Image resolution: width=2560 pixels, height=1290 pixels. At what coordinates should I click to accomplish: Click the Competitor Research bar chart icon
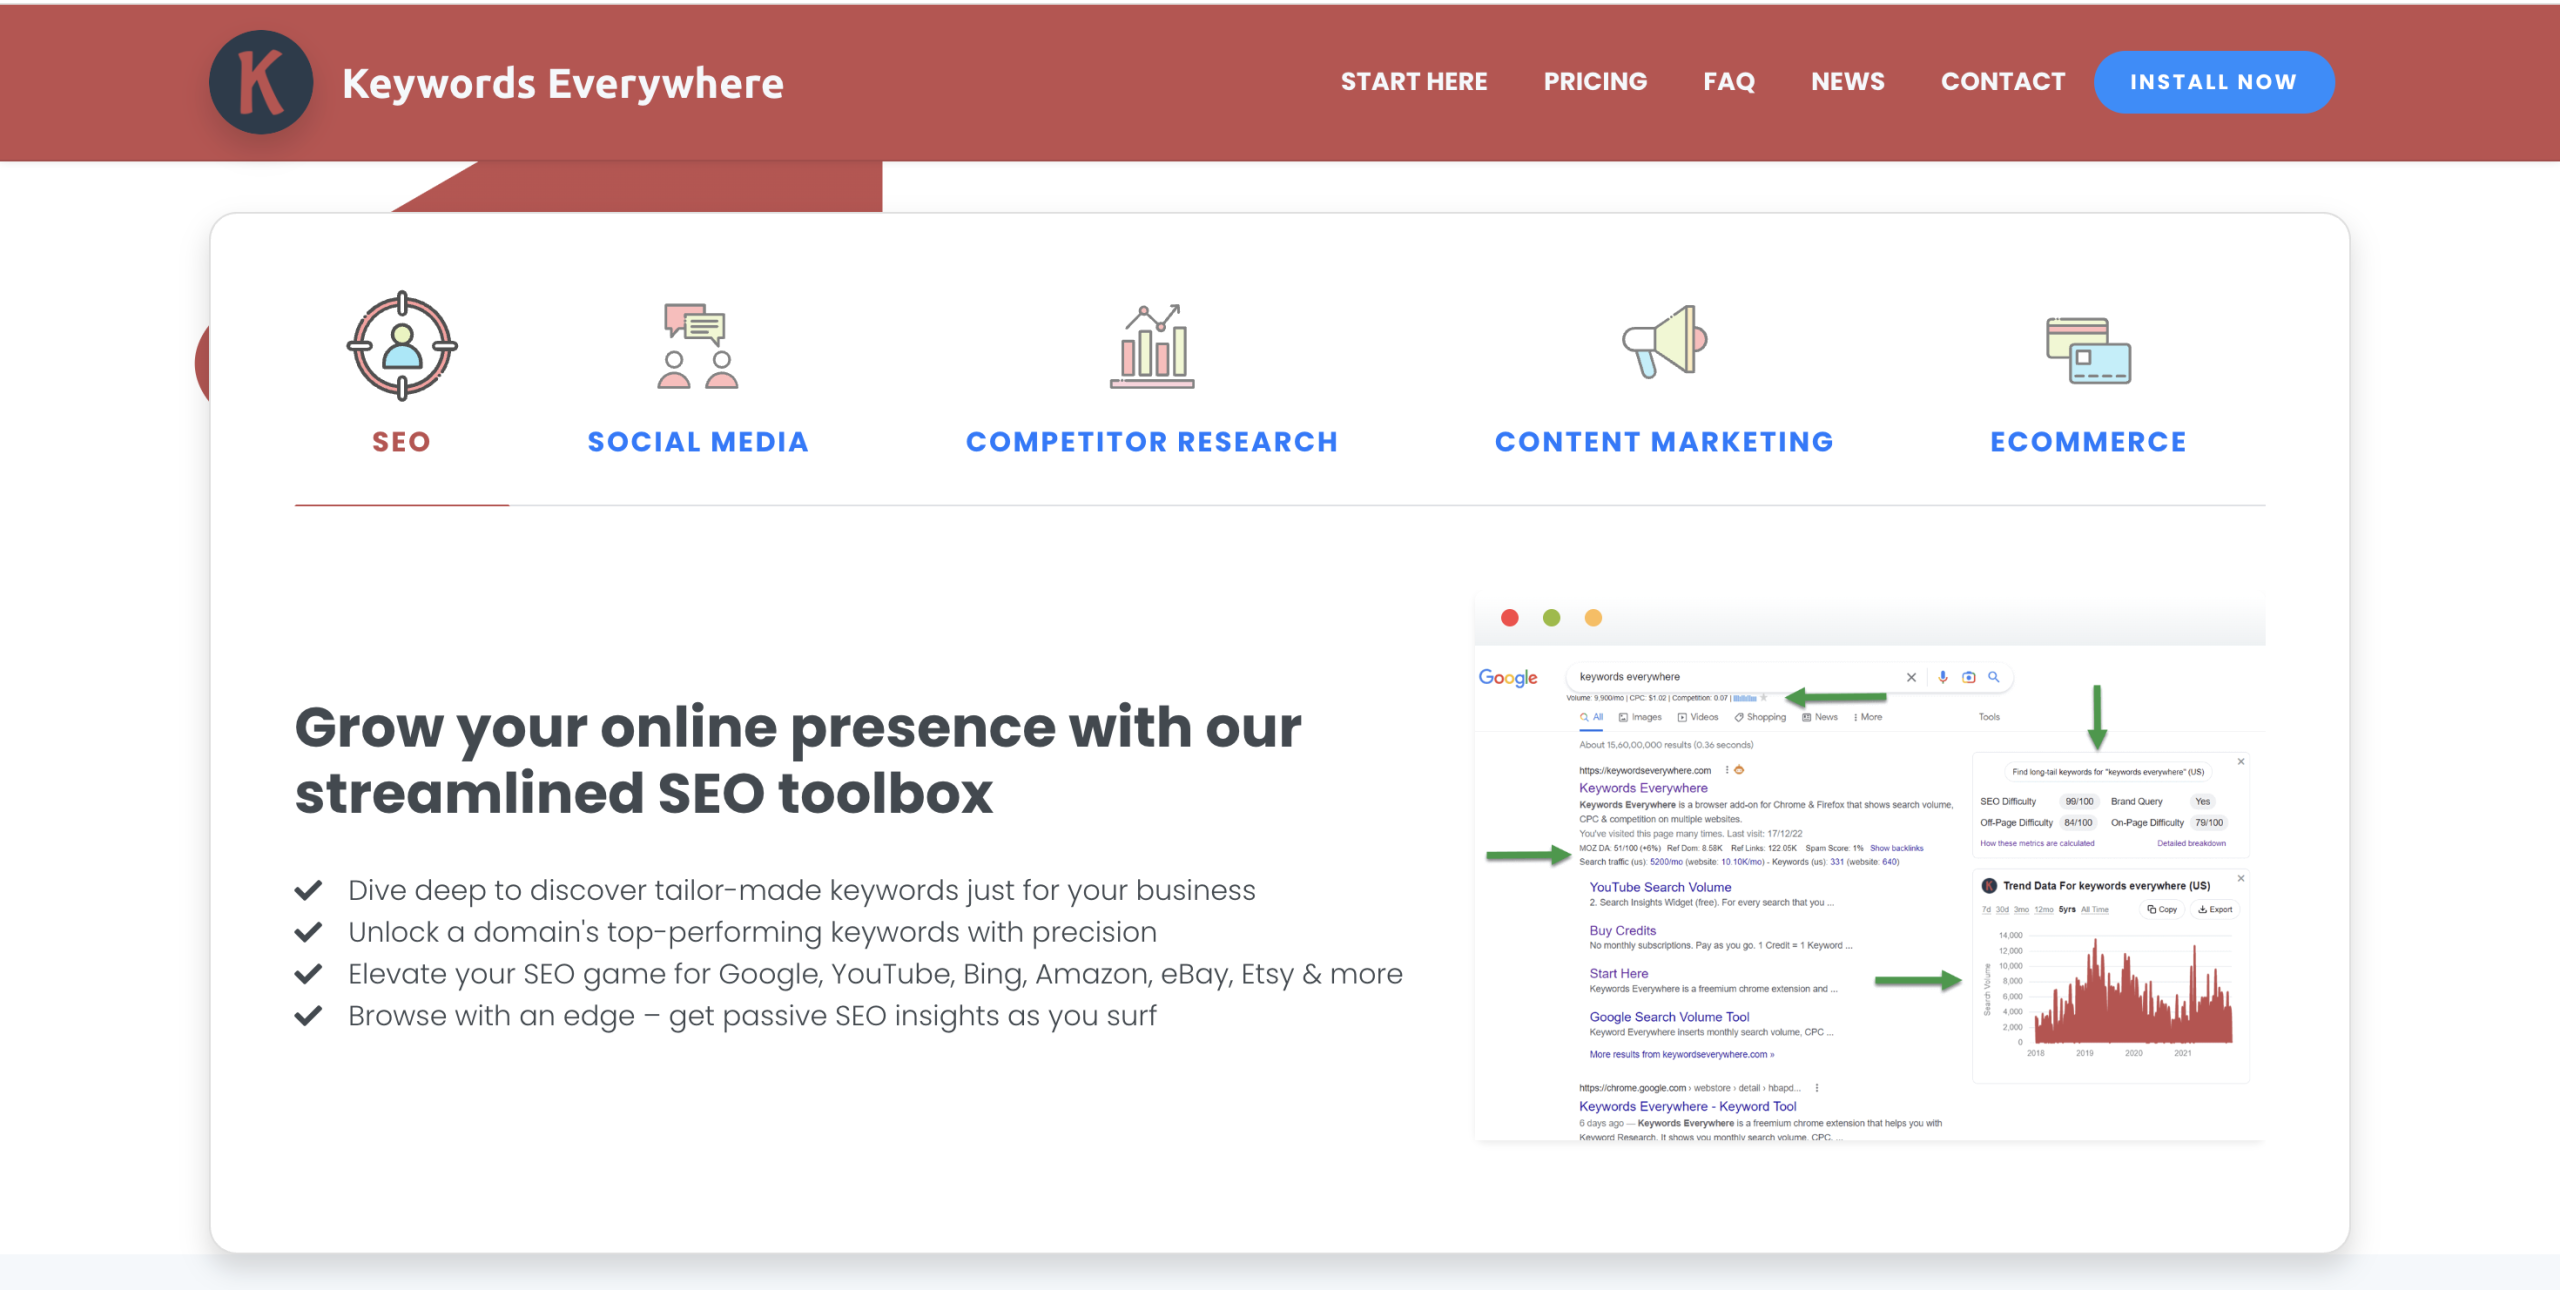coord(1152,346)
